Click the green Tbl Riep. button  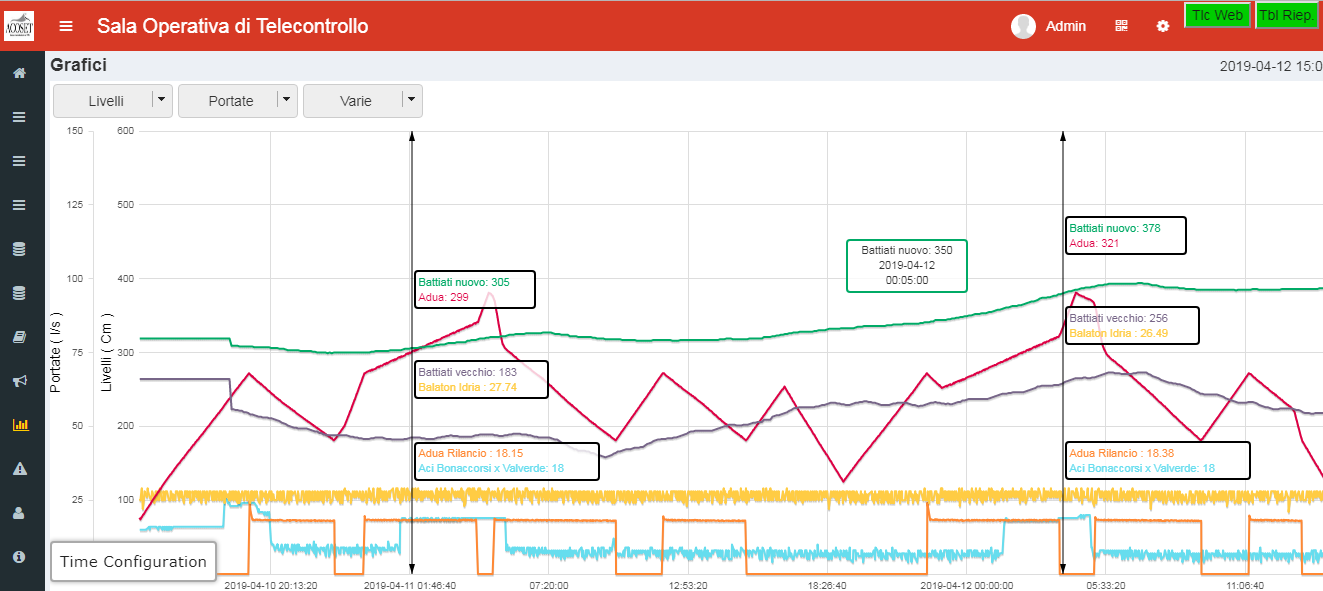[1288, 15]
